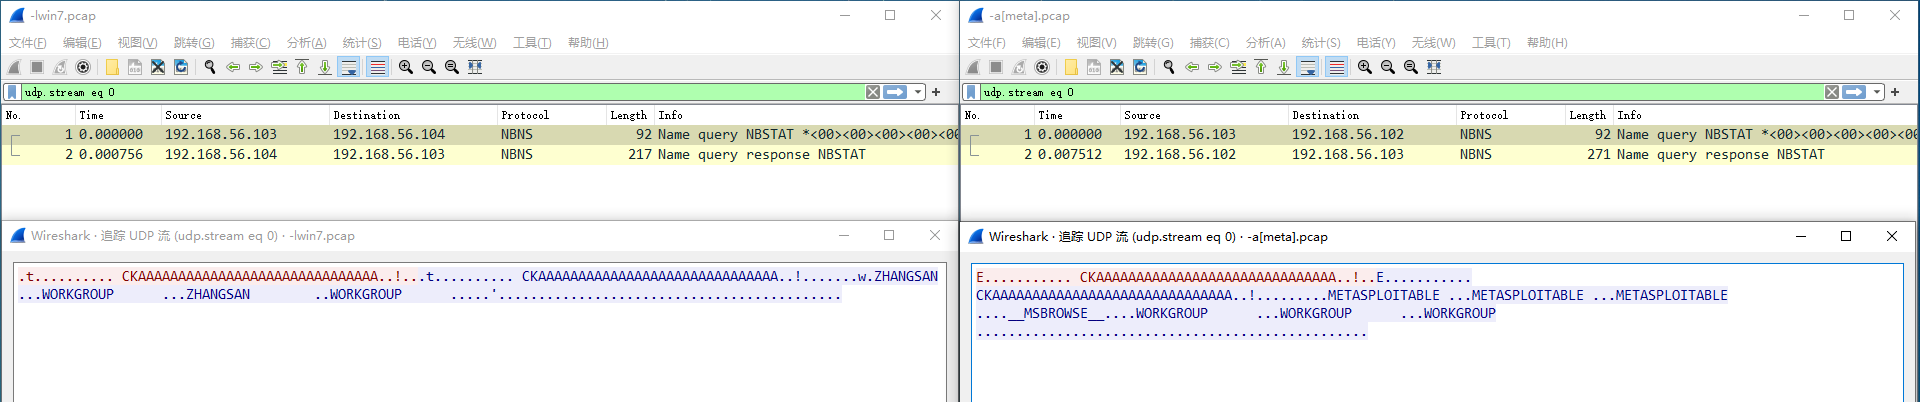The image size is (1920, 402).
Task: Add filter button in -a[meta].pcap window
Action: tap(1895, 92)
